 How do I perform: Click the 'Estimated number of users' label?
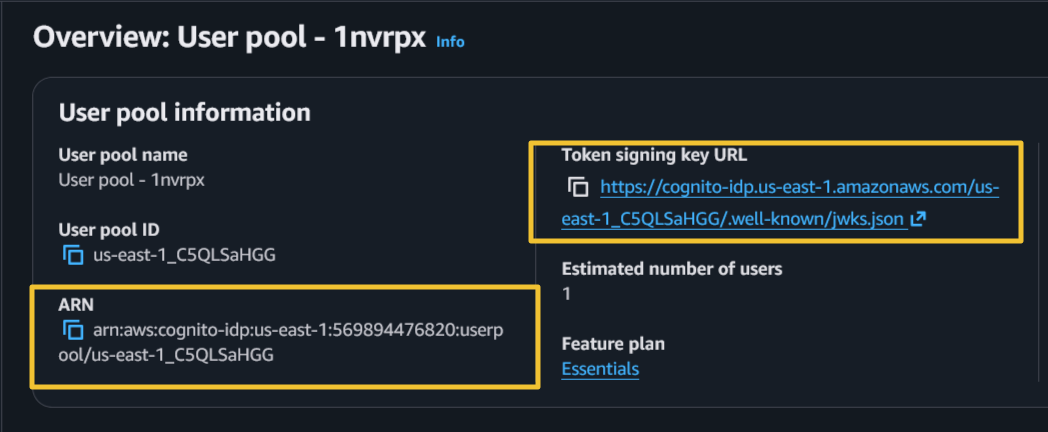[x=671, y=268]
